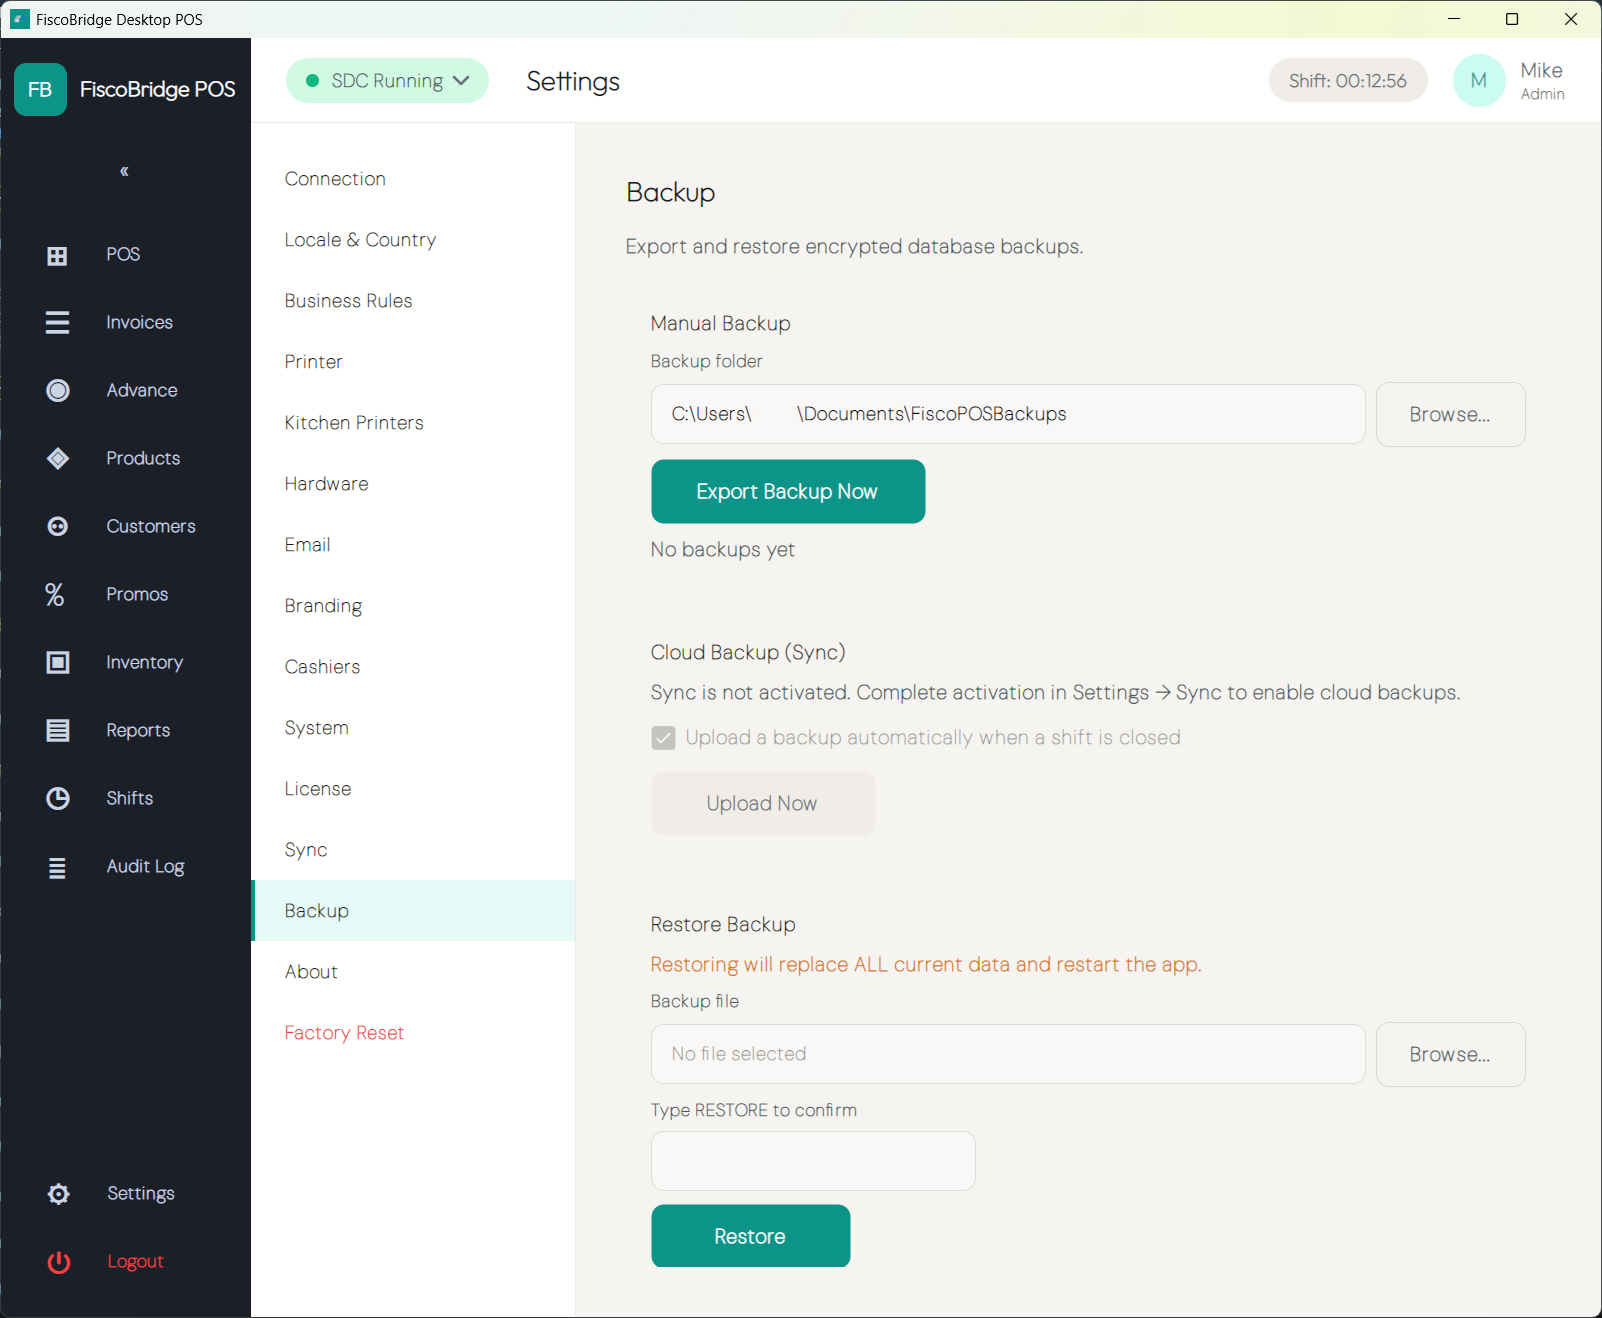Click the Audit Log lines icon
This screenshot has width=1602, height=1318.
[x=57, y=867]
